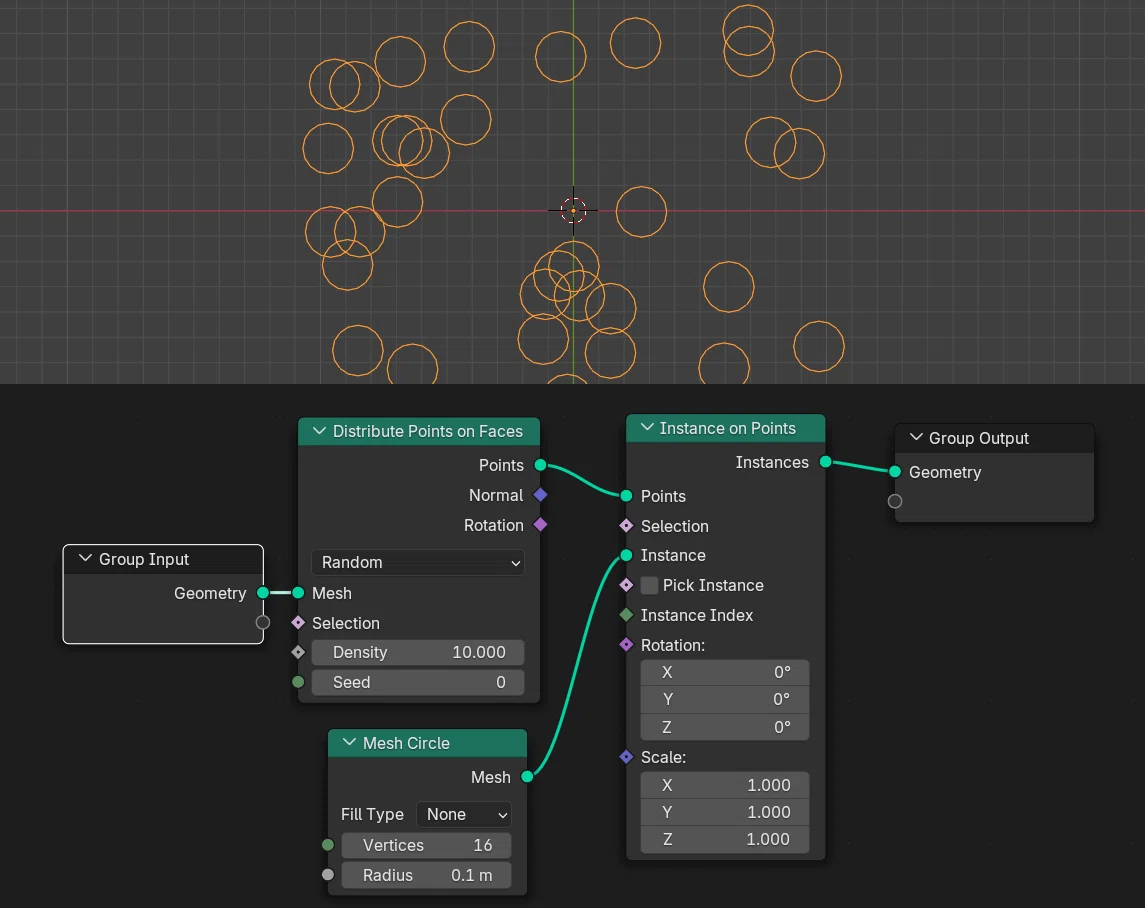Click the Selection socket on Distribute Points node
The height and width of the screenshot is (908, 1145).
click(x=298, y=622)
